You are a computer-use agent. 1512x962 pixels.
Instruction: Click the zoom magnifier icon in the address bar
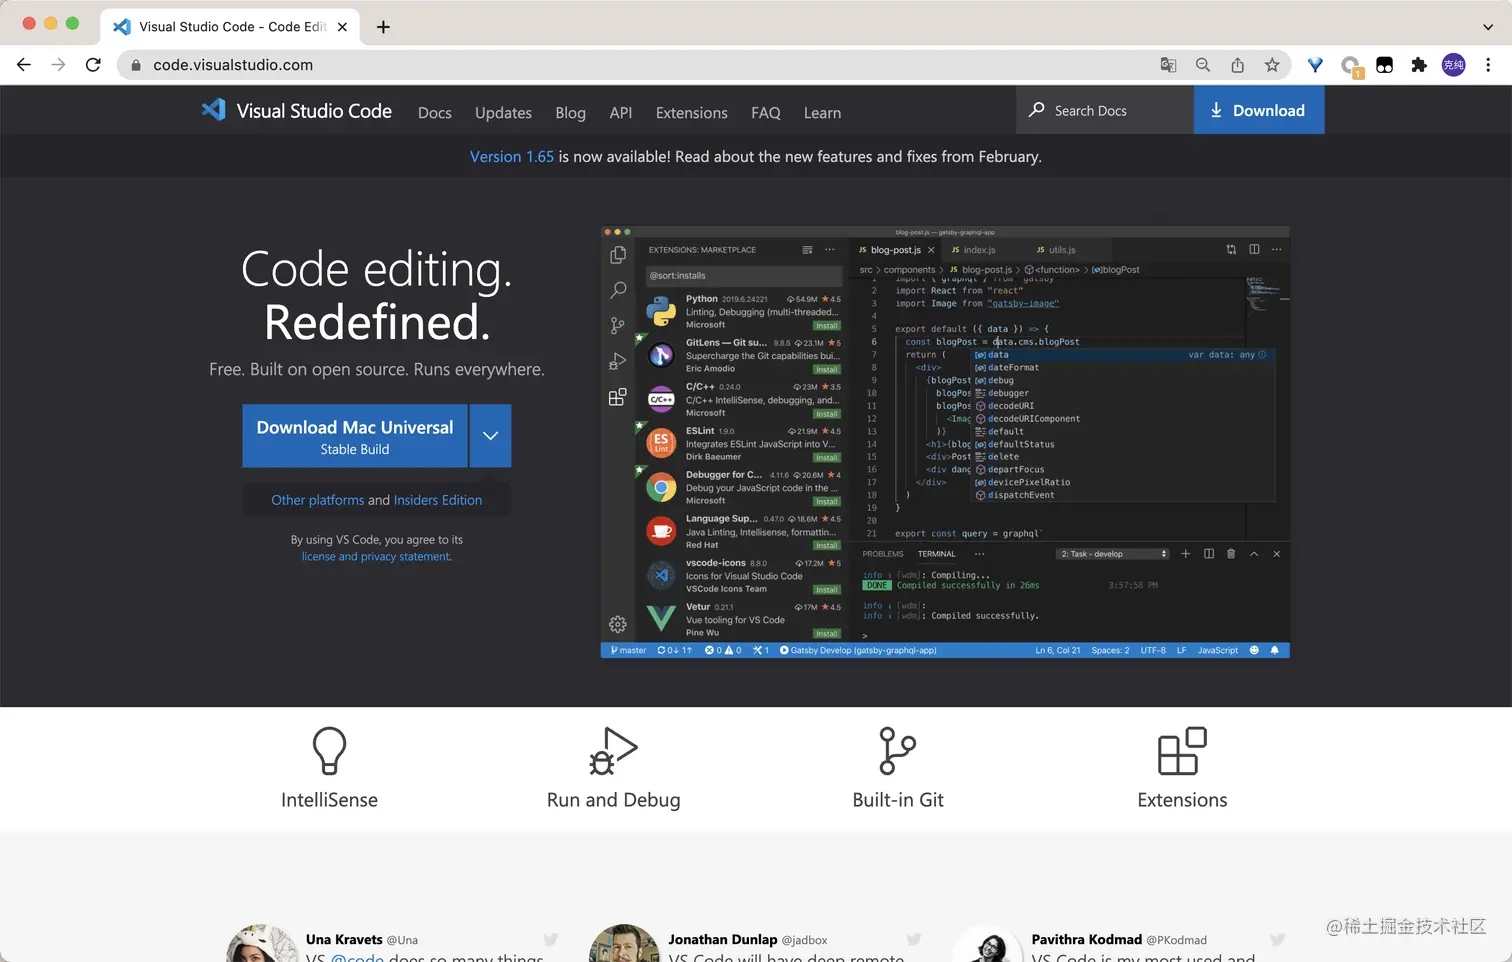coord(1203,65)
